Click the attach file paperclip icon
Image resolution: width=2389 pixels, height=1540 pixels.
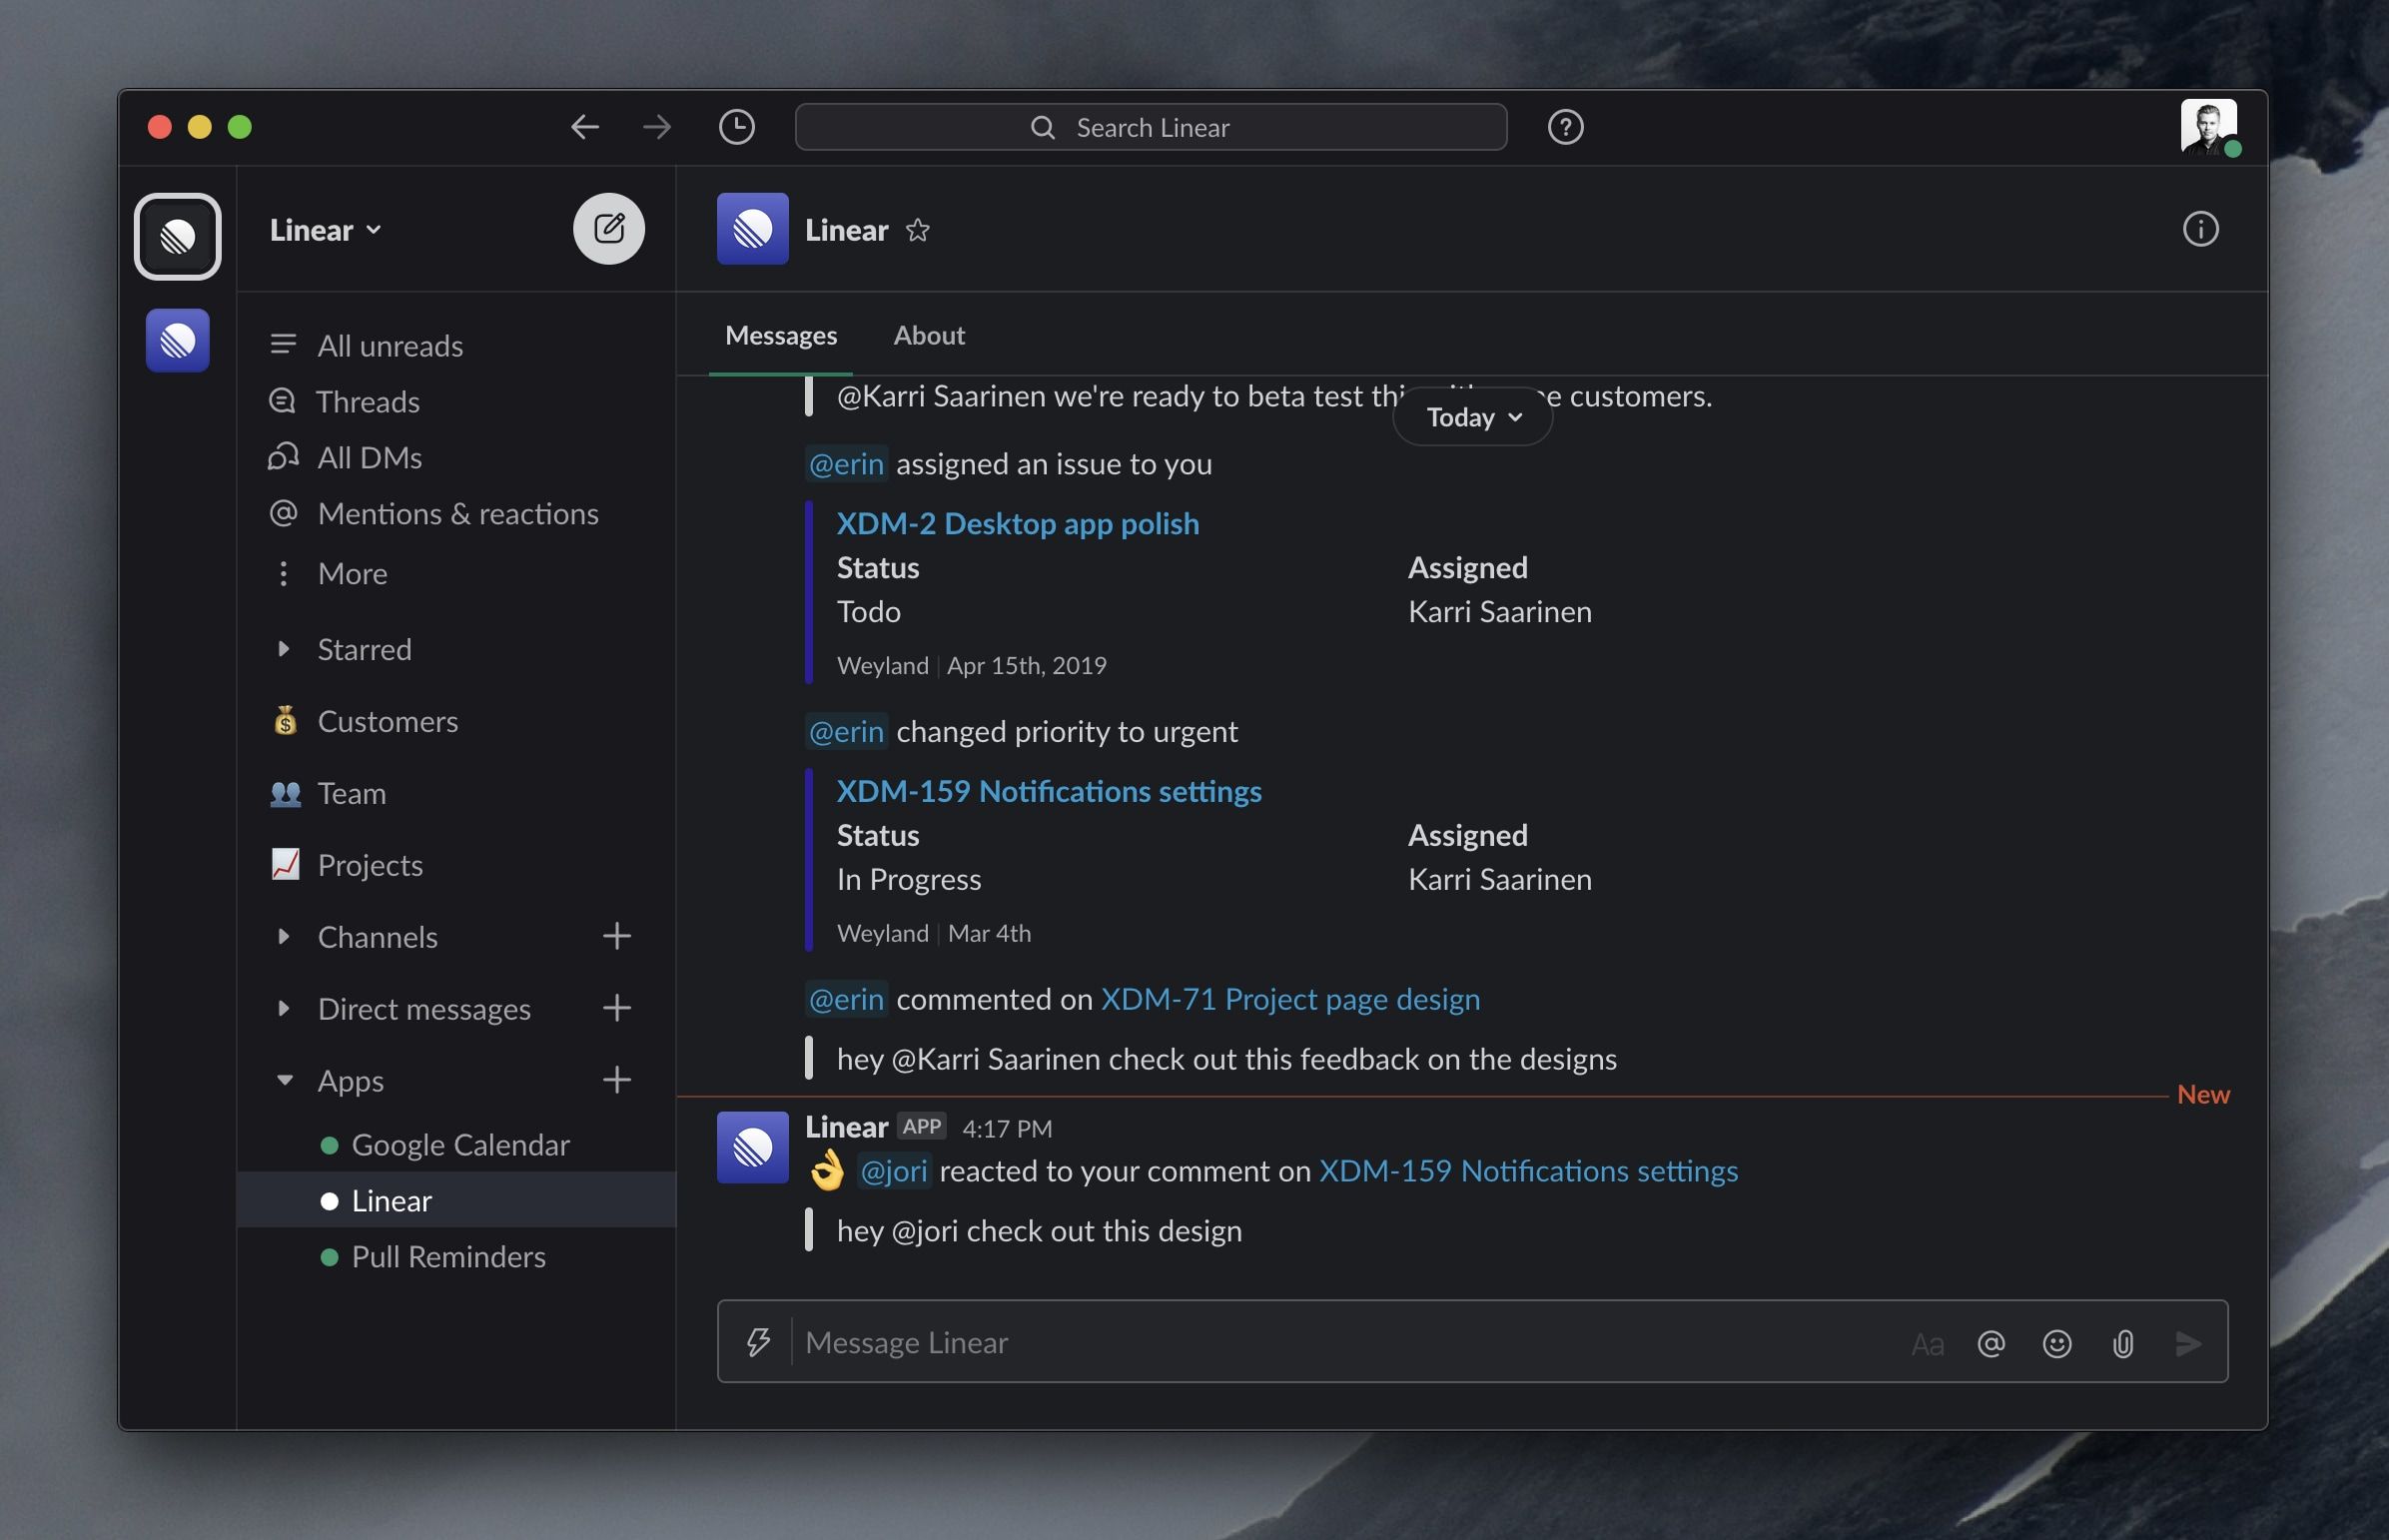(2122, 1343)
